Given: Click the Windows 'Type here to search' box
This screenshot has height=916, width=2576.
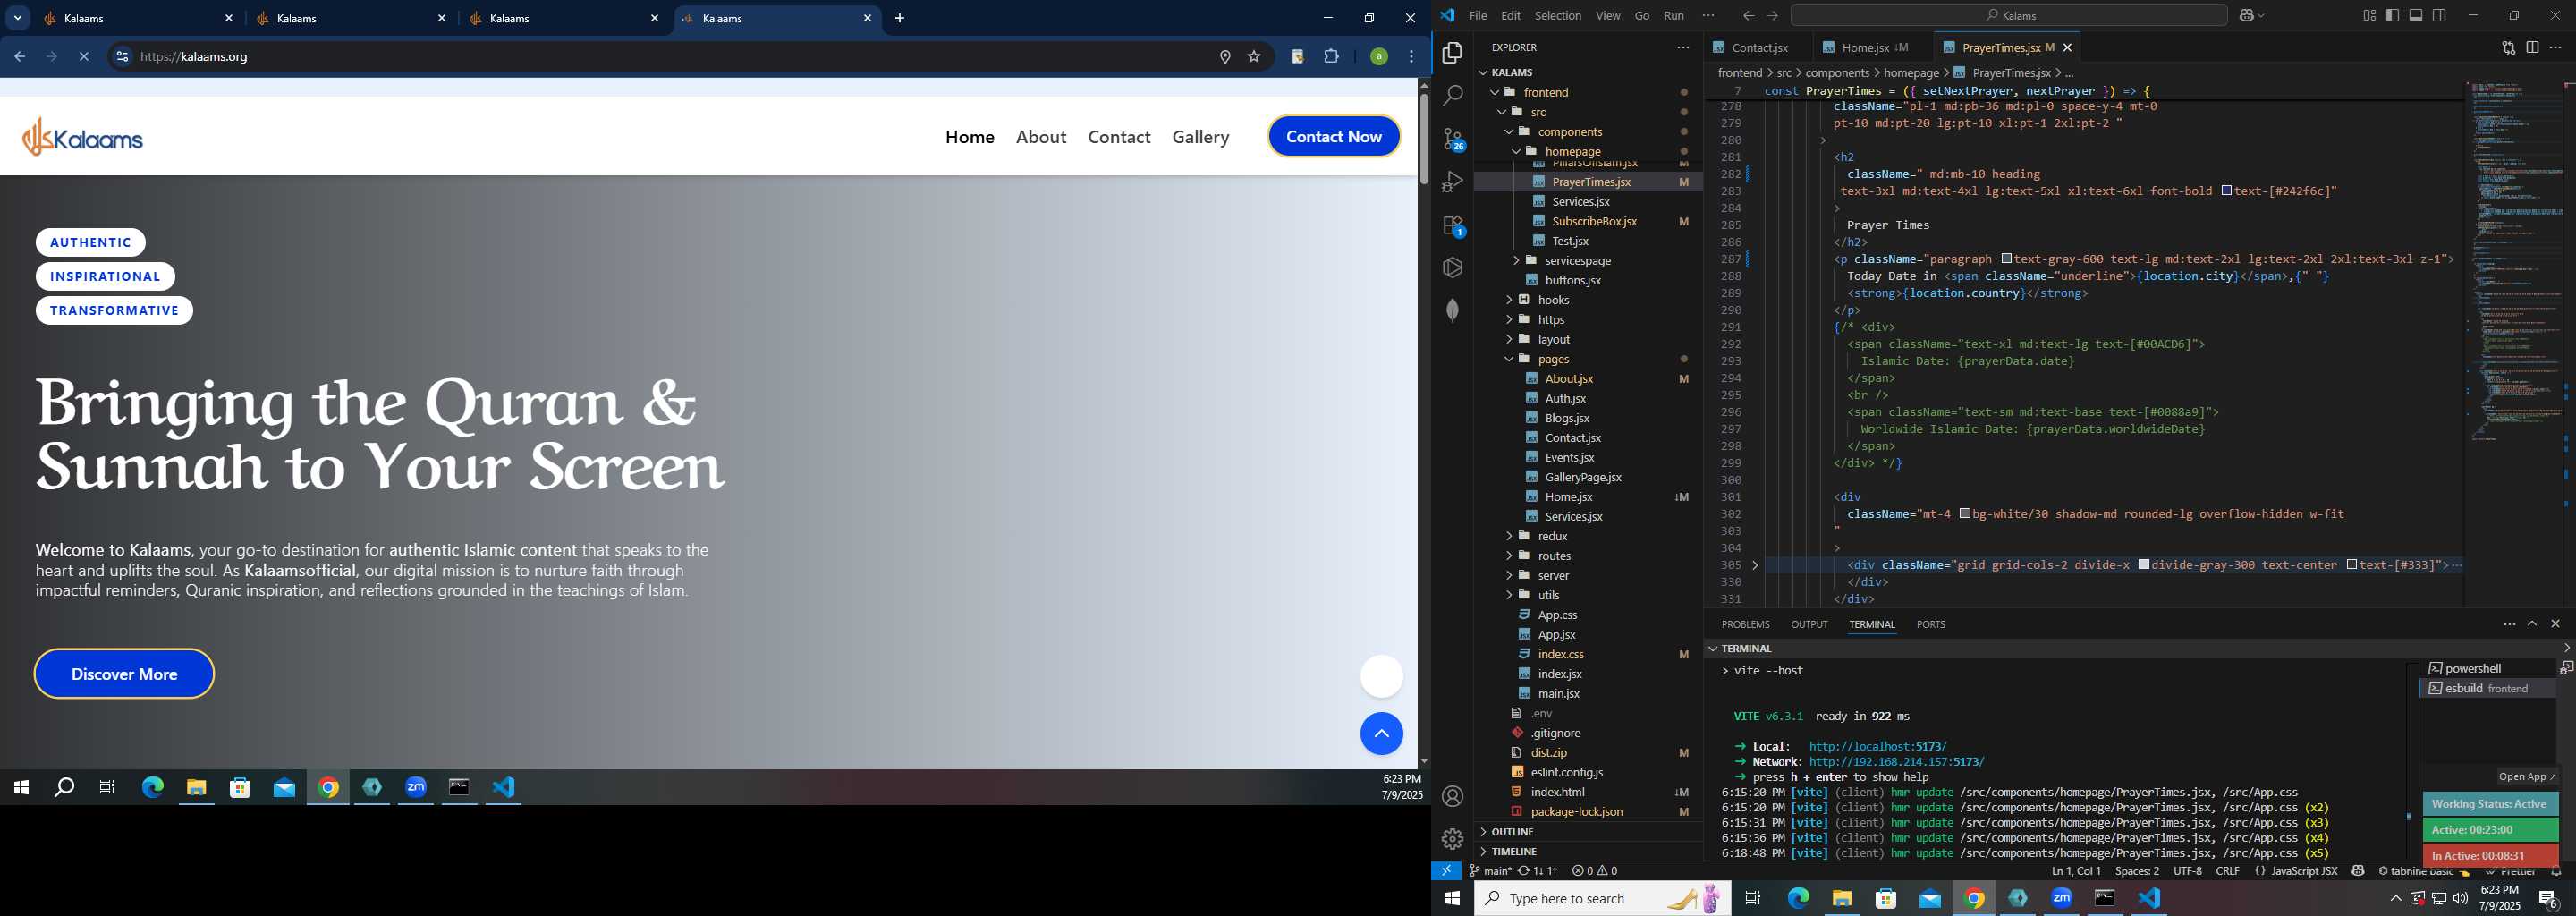Looking at the screenshot, I should (x=1602, y=898).
